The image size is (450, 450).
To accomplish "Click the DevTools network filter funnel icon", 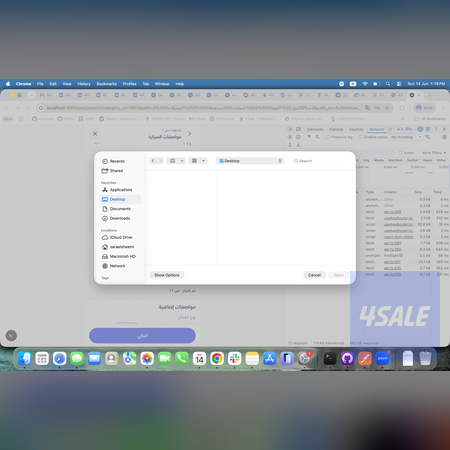I will click(x=309, y=137).
